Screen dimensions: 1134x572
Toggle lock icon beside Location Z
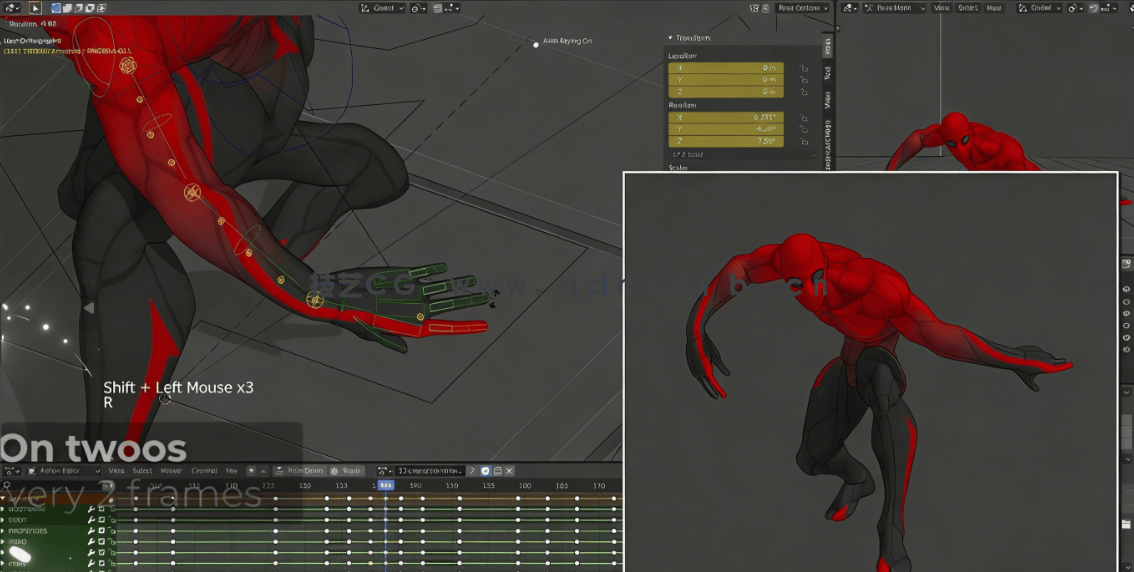(803, 92)
